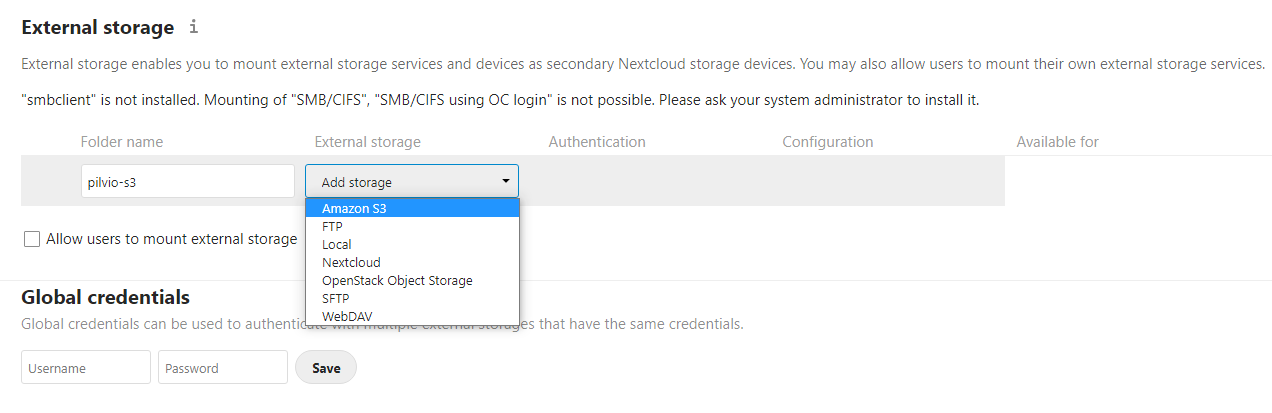
Task: Open the External storage info icon
Action: [x=194, y=27]
